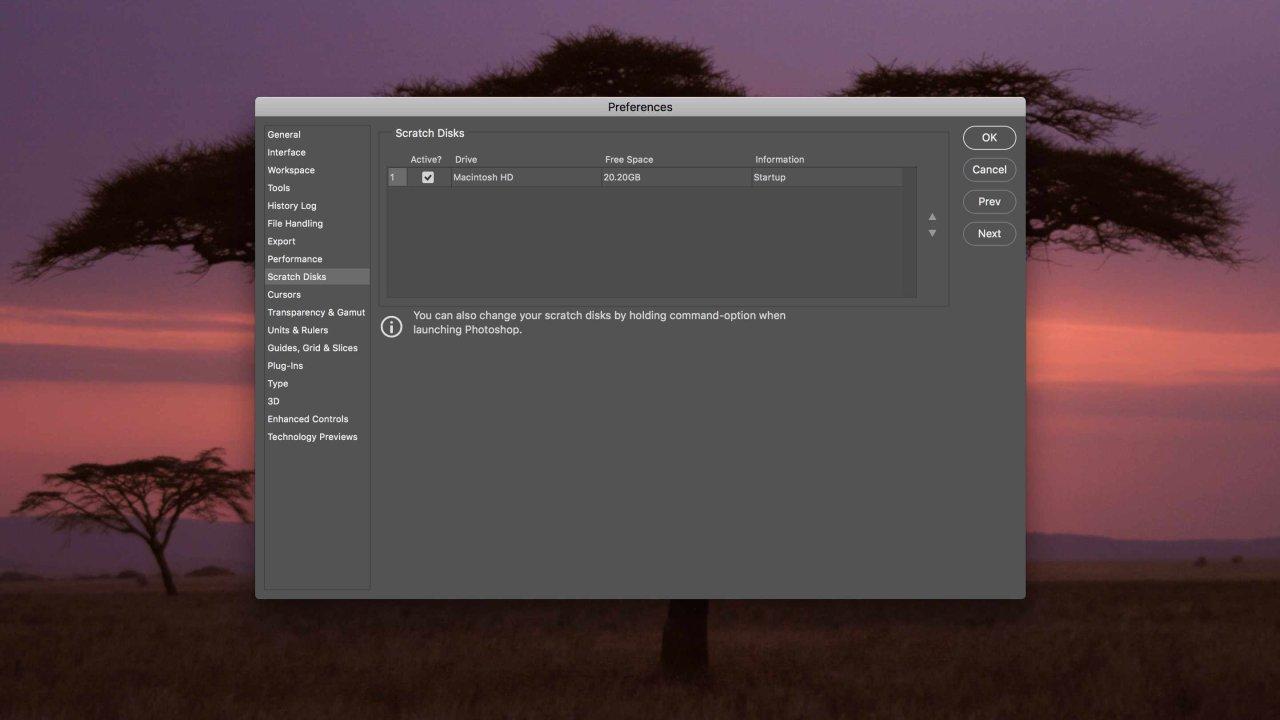Confirm preferences with the OK button
Image resolution: width=1280 pixels, height=720 pixels.
click(x=989, y=137)
